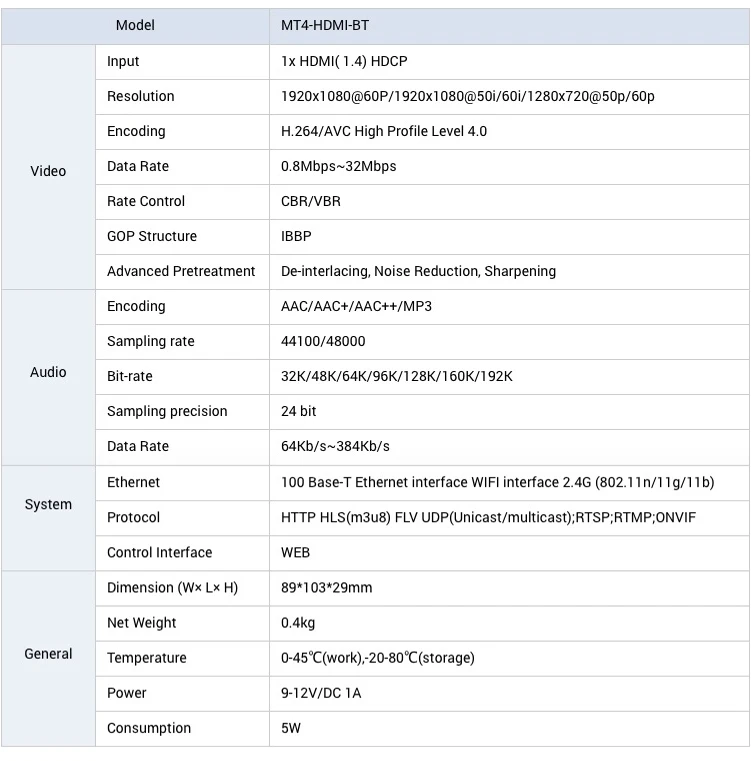Click the System category cell
Image resolution: width=751 pixels, height=761 pixels.
point(48,504)
